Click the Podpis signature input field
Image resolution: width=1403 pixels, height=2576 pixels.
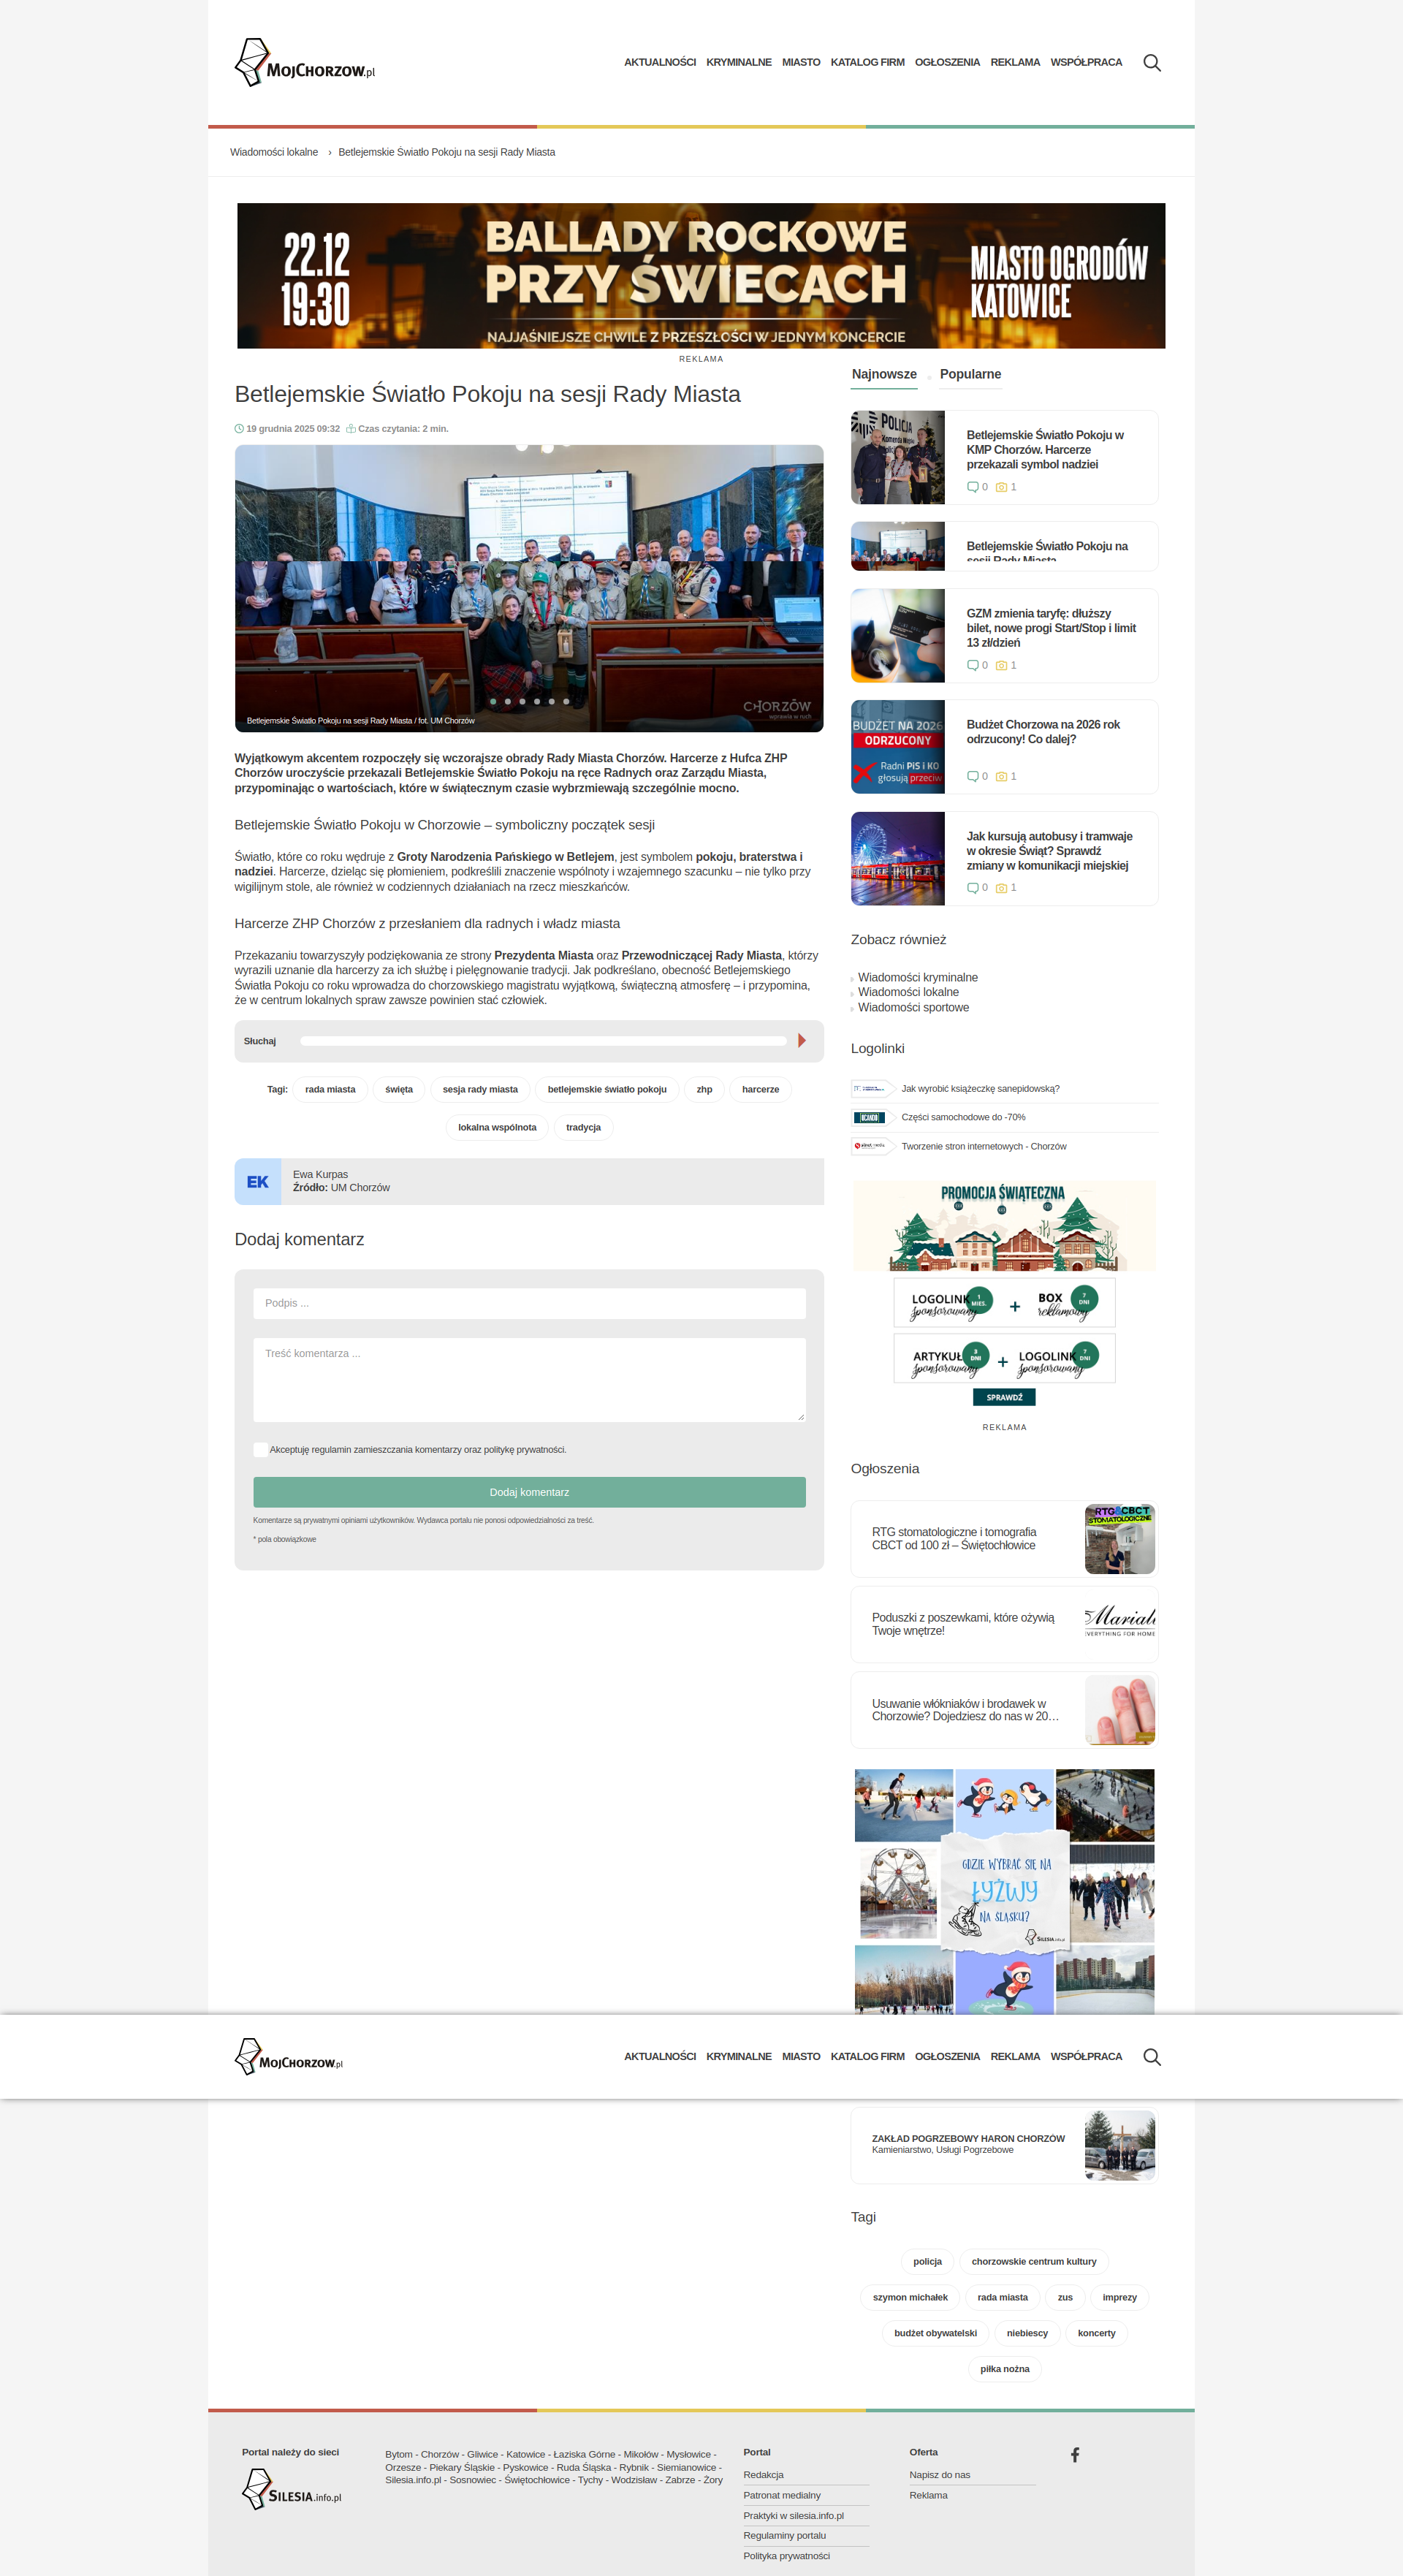click(x=529, y=1303)
